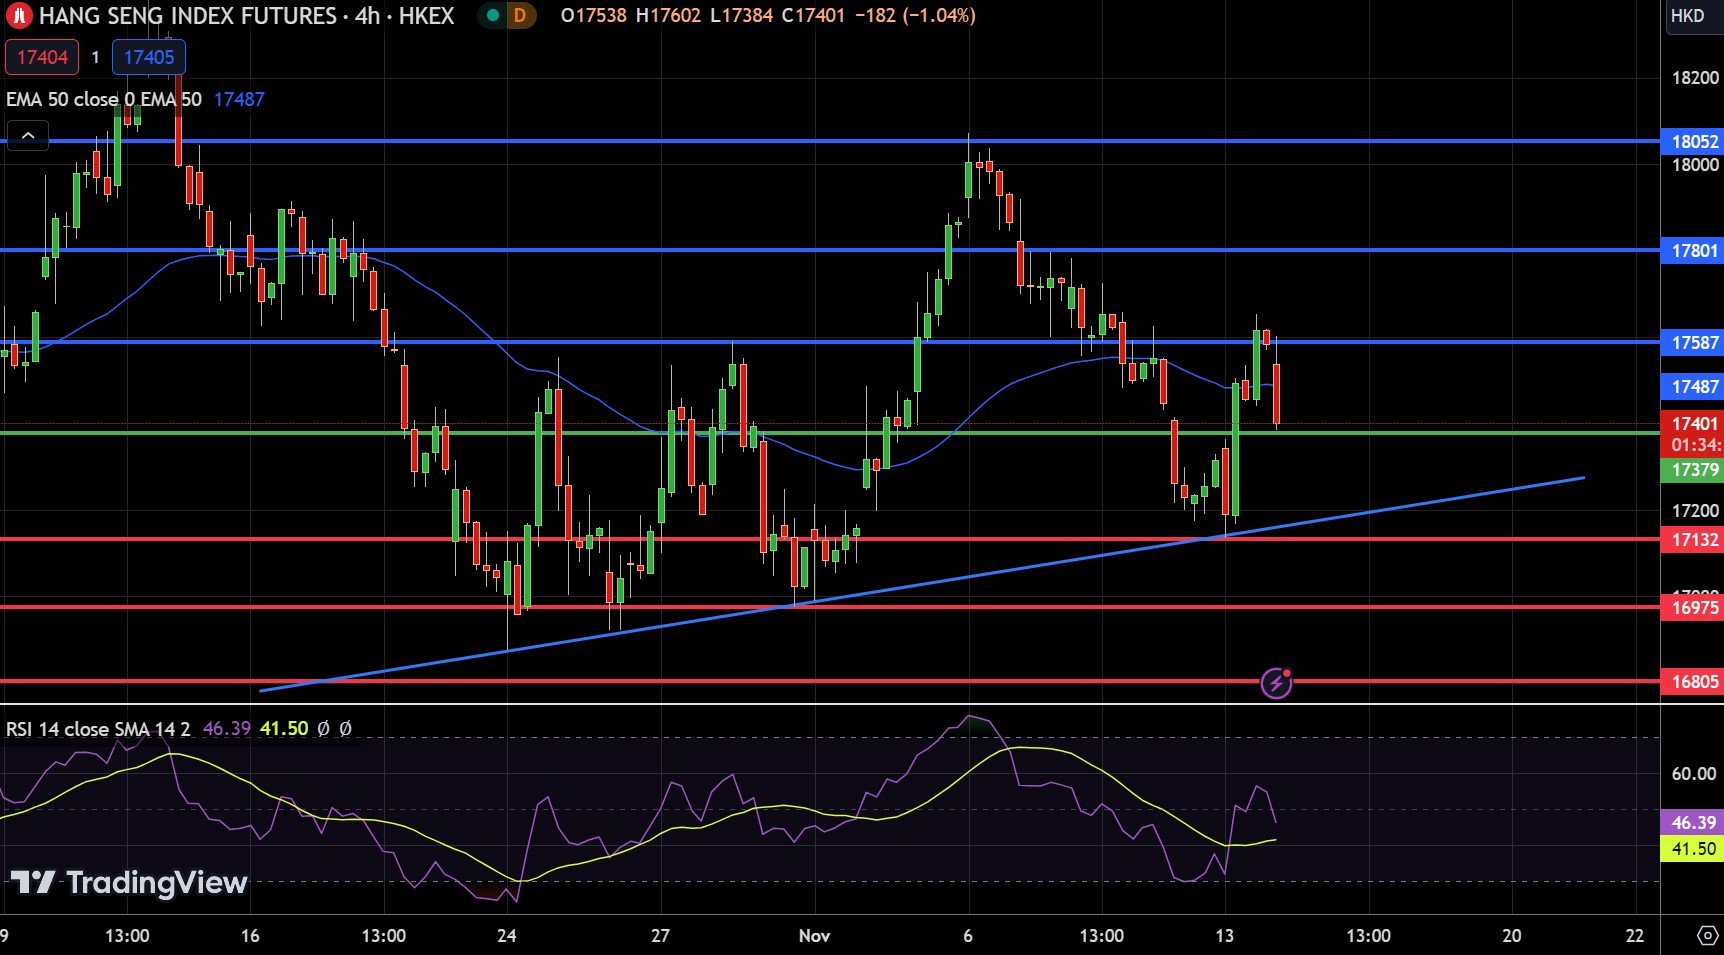The image size is (1724, 955).
Task: Click the 17587 resistance price label
Action: 1693,342
